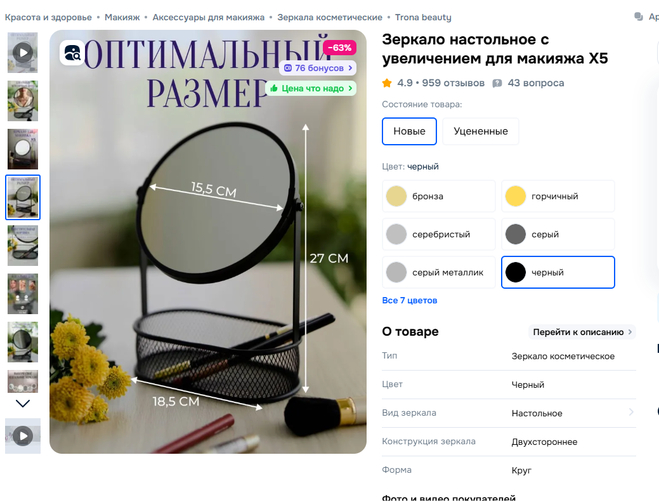Screen dimensions: 659x502
Task: Expand more thumbnails with down chevron
Action: 23,404
